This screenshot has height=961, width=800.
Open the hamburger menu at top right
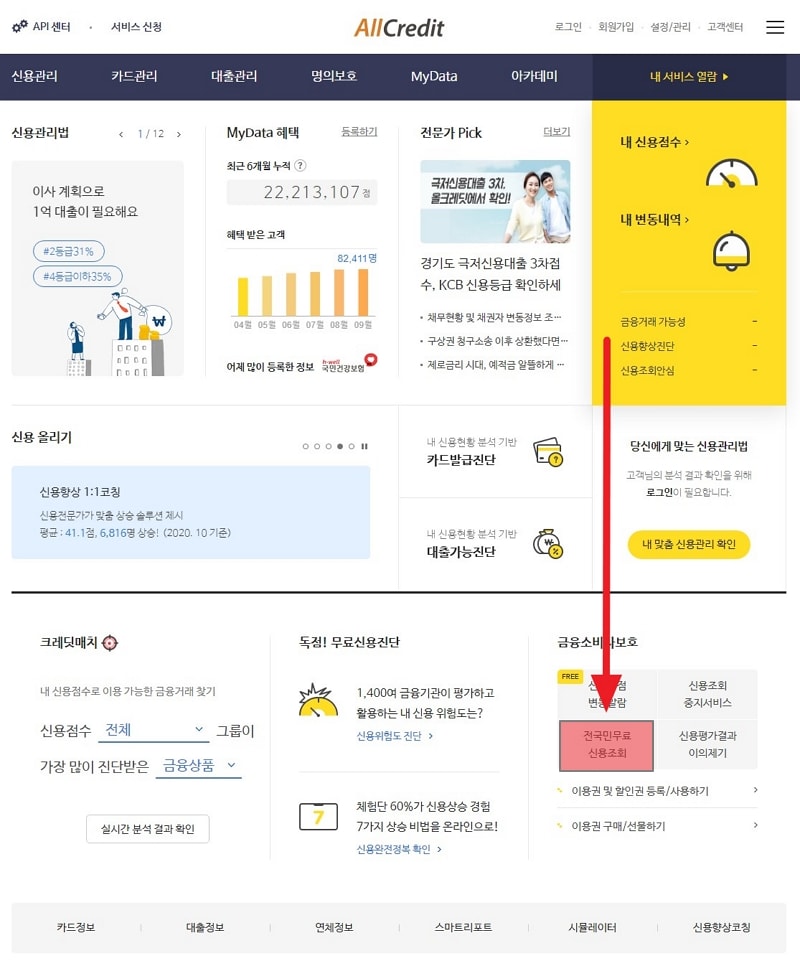click(777, 27)
